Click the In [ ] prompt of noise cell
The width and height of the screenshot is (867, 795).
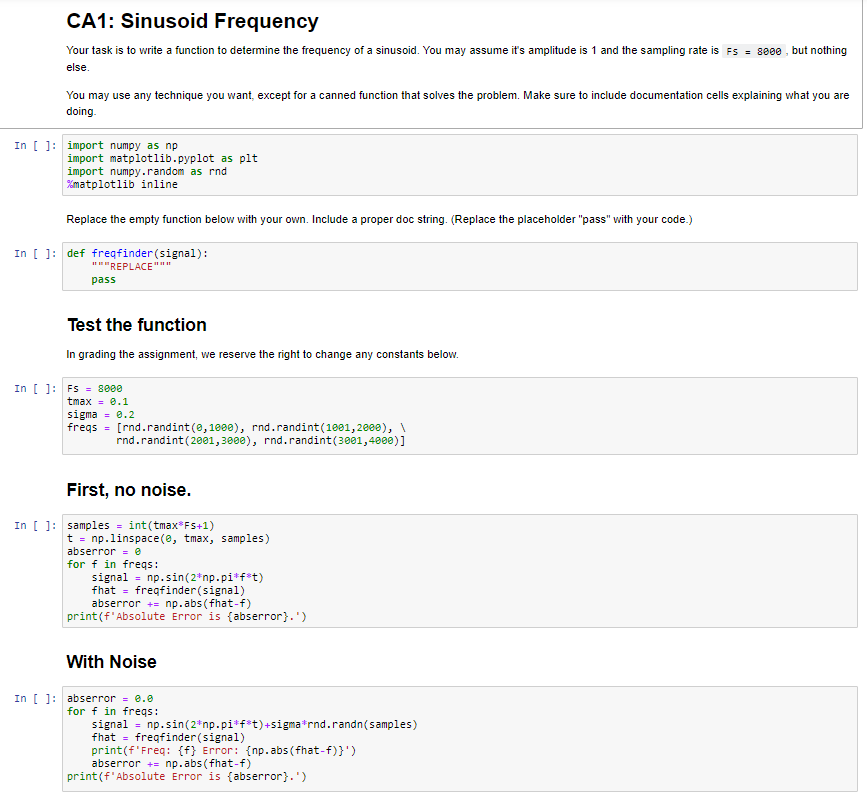click(x=35, y=699)
